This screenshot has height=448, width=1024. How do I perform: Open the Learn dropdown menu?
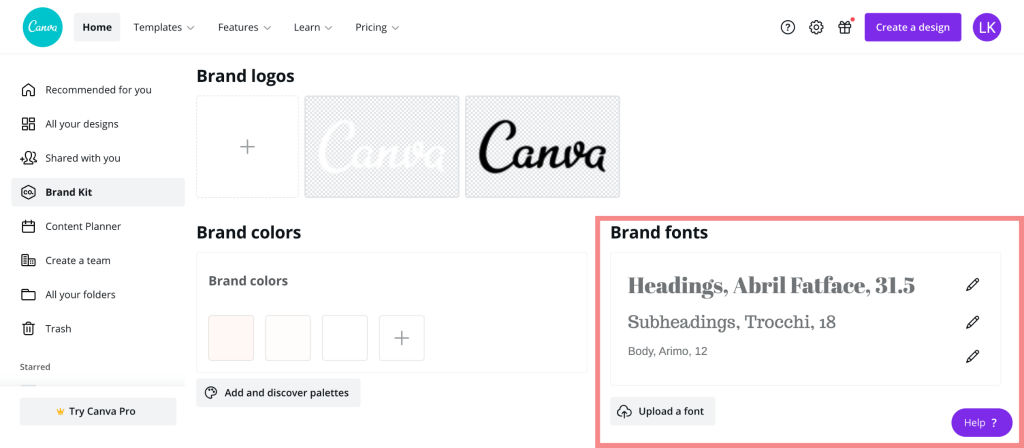pos(313,27)
